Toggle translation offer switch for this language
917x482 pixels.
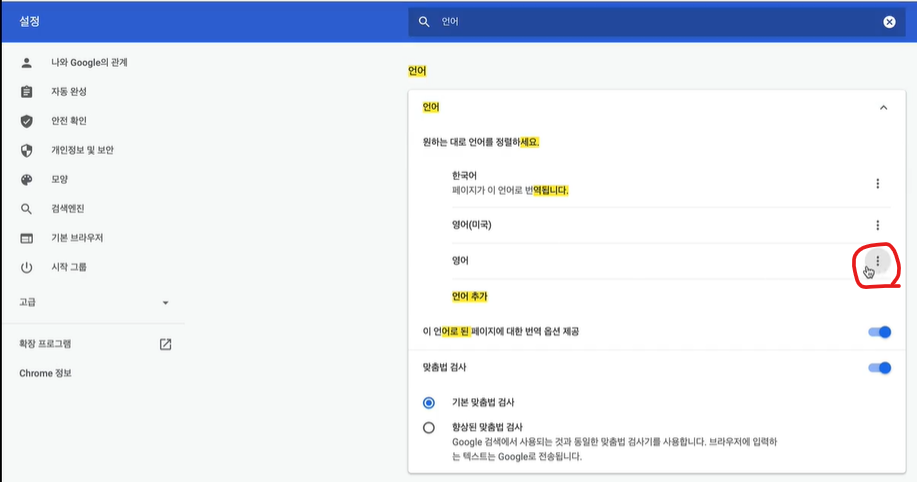coord(880,332)
